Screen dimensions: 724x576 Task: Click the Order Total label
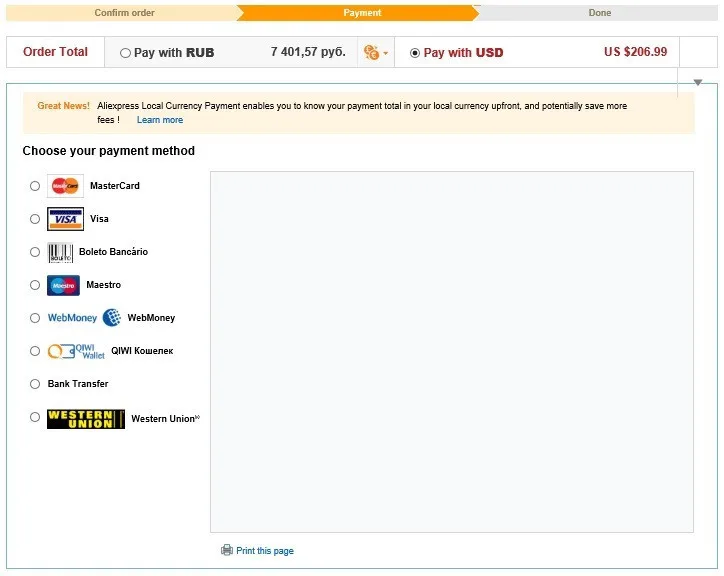point(55,52)
